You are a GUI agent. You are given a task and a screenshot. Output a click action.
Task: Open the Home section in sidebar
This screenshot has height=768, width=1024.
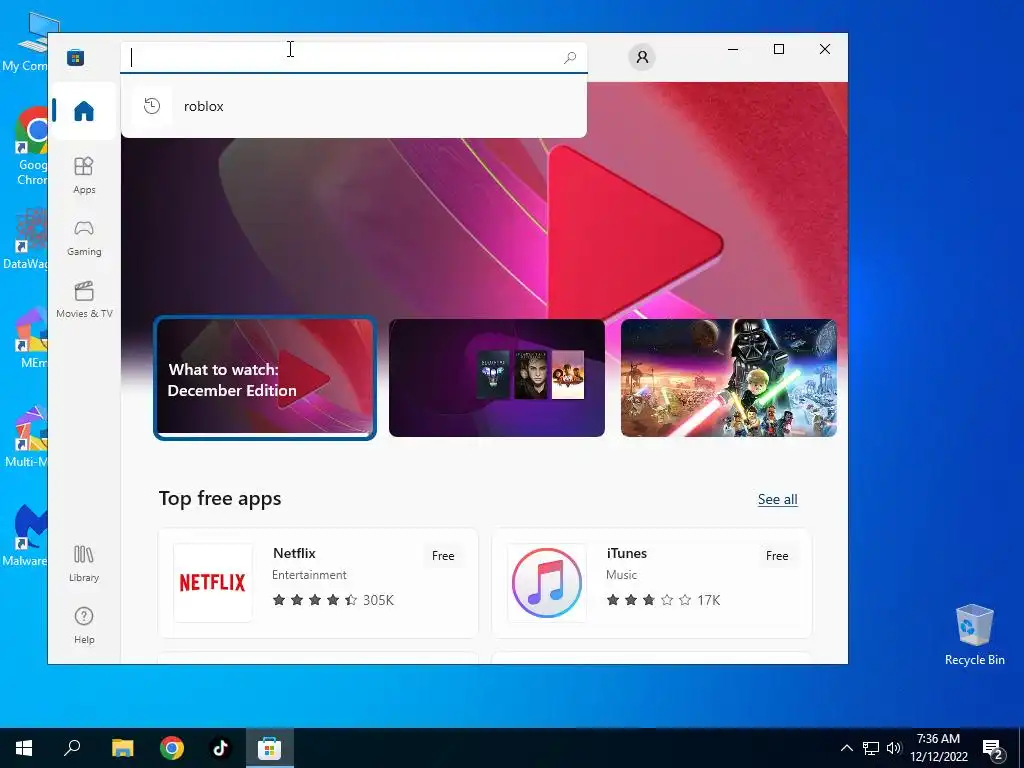click(x=84, y=111)
